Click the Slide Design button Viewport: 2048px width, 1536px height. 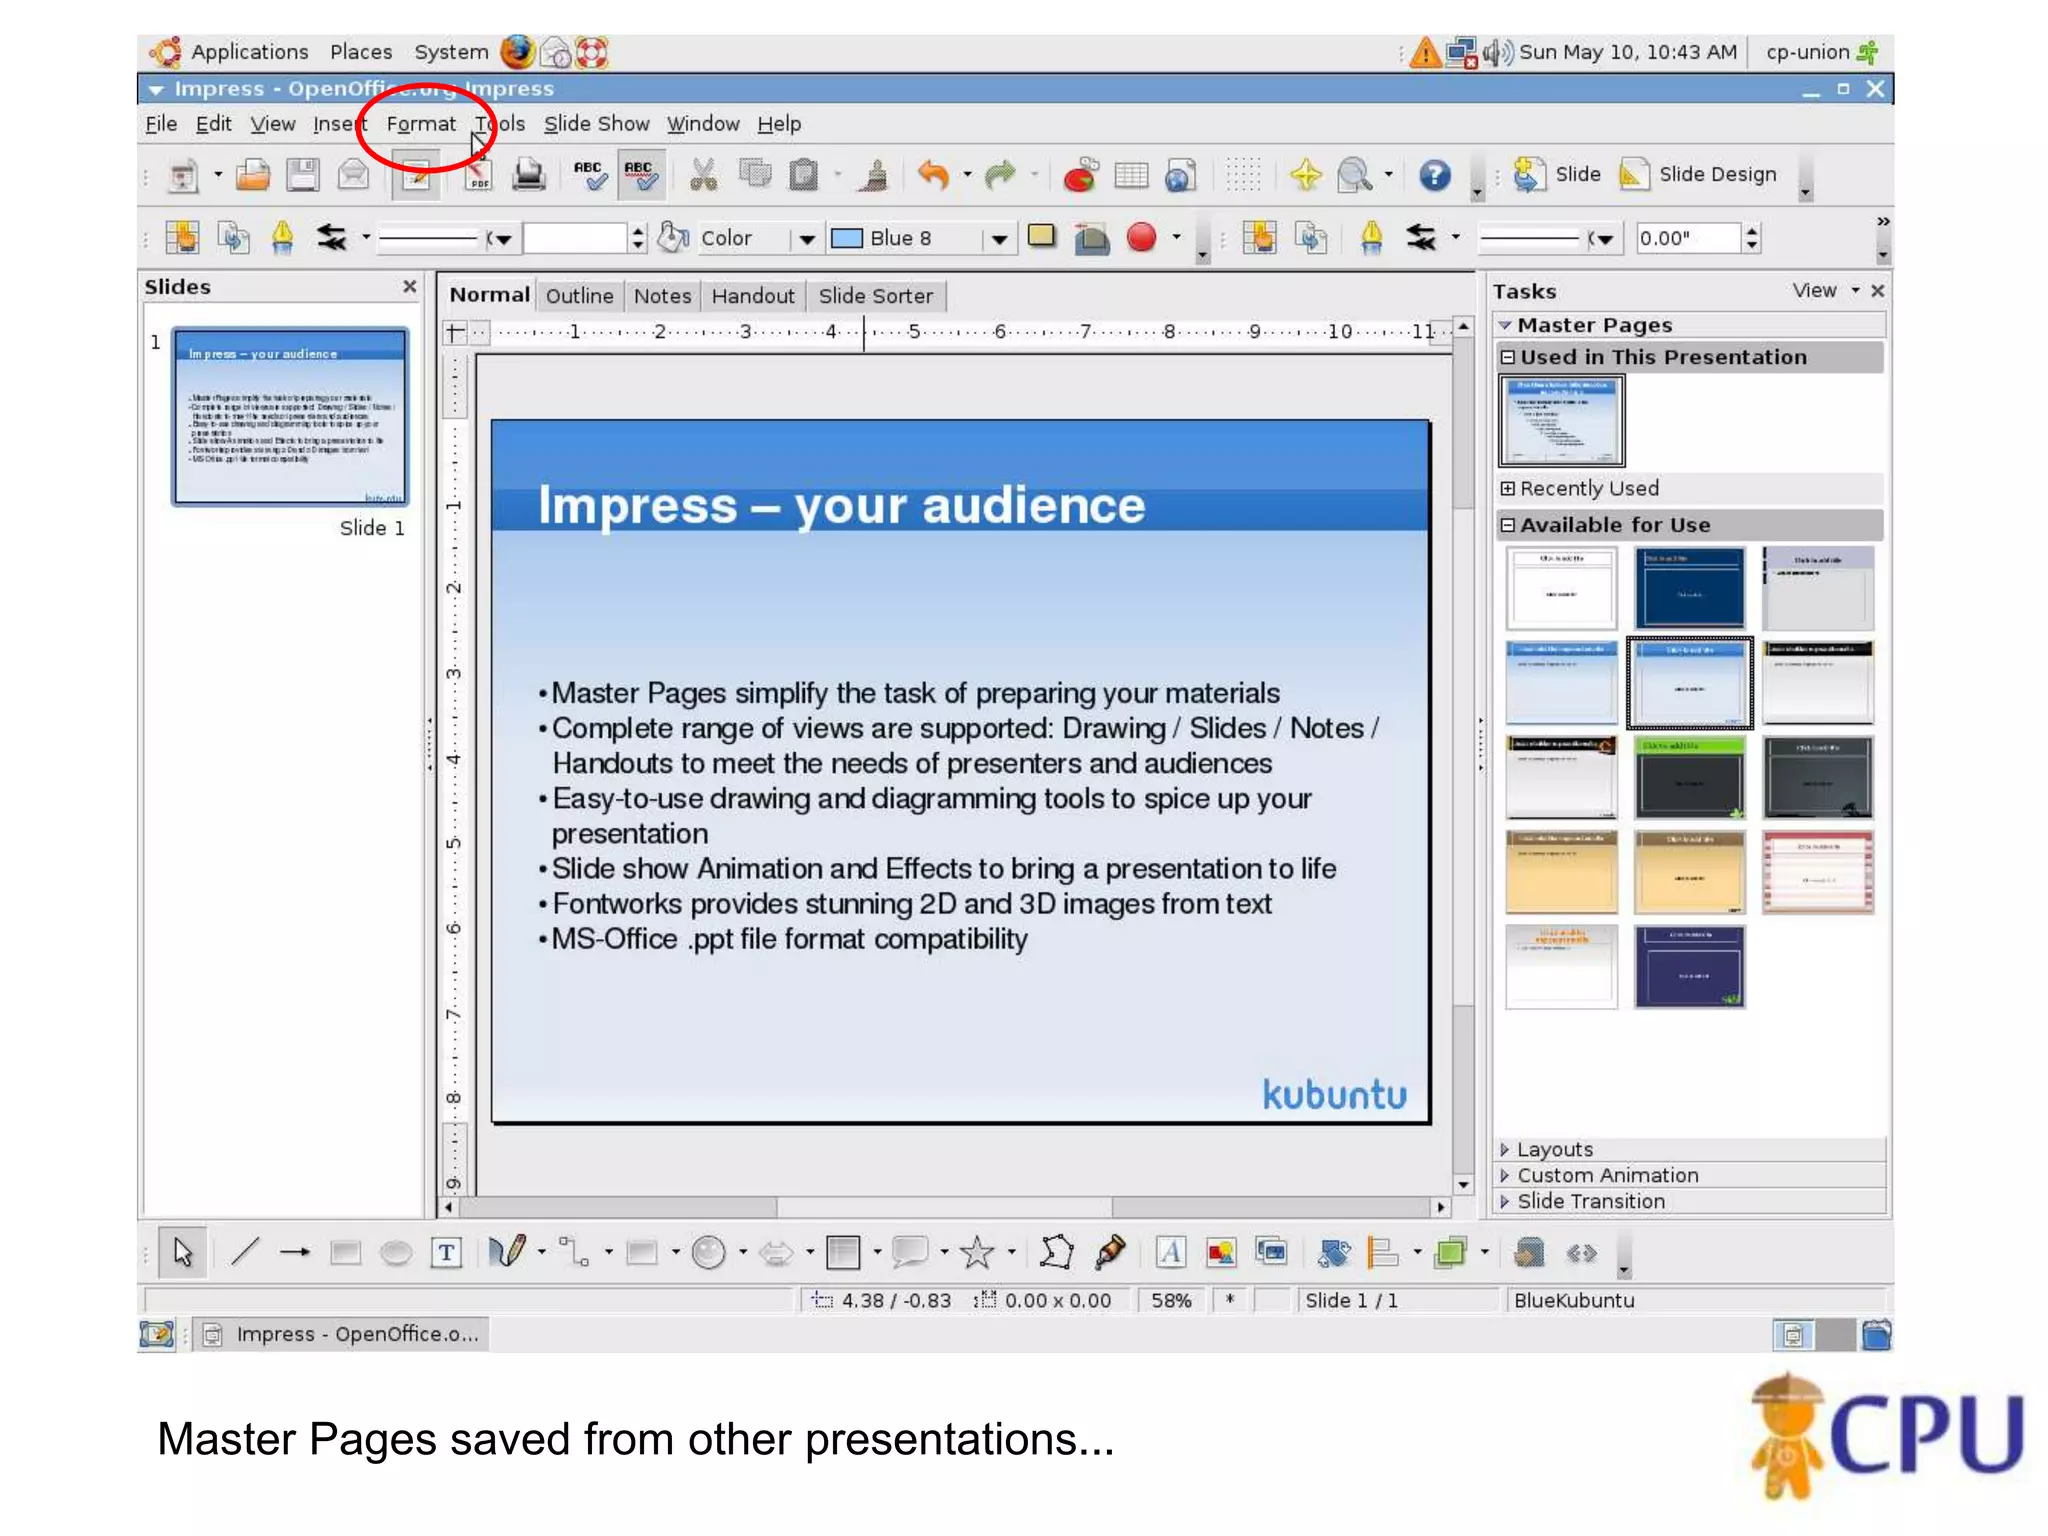pyautogui.click(x=1699, y=175)
